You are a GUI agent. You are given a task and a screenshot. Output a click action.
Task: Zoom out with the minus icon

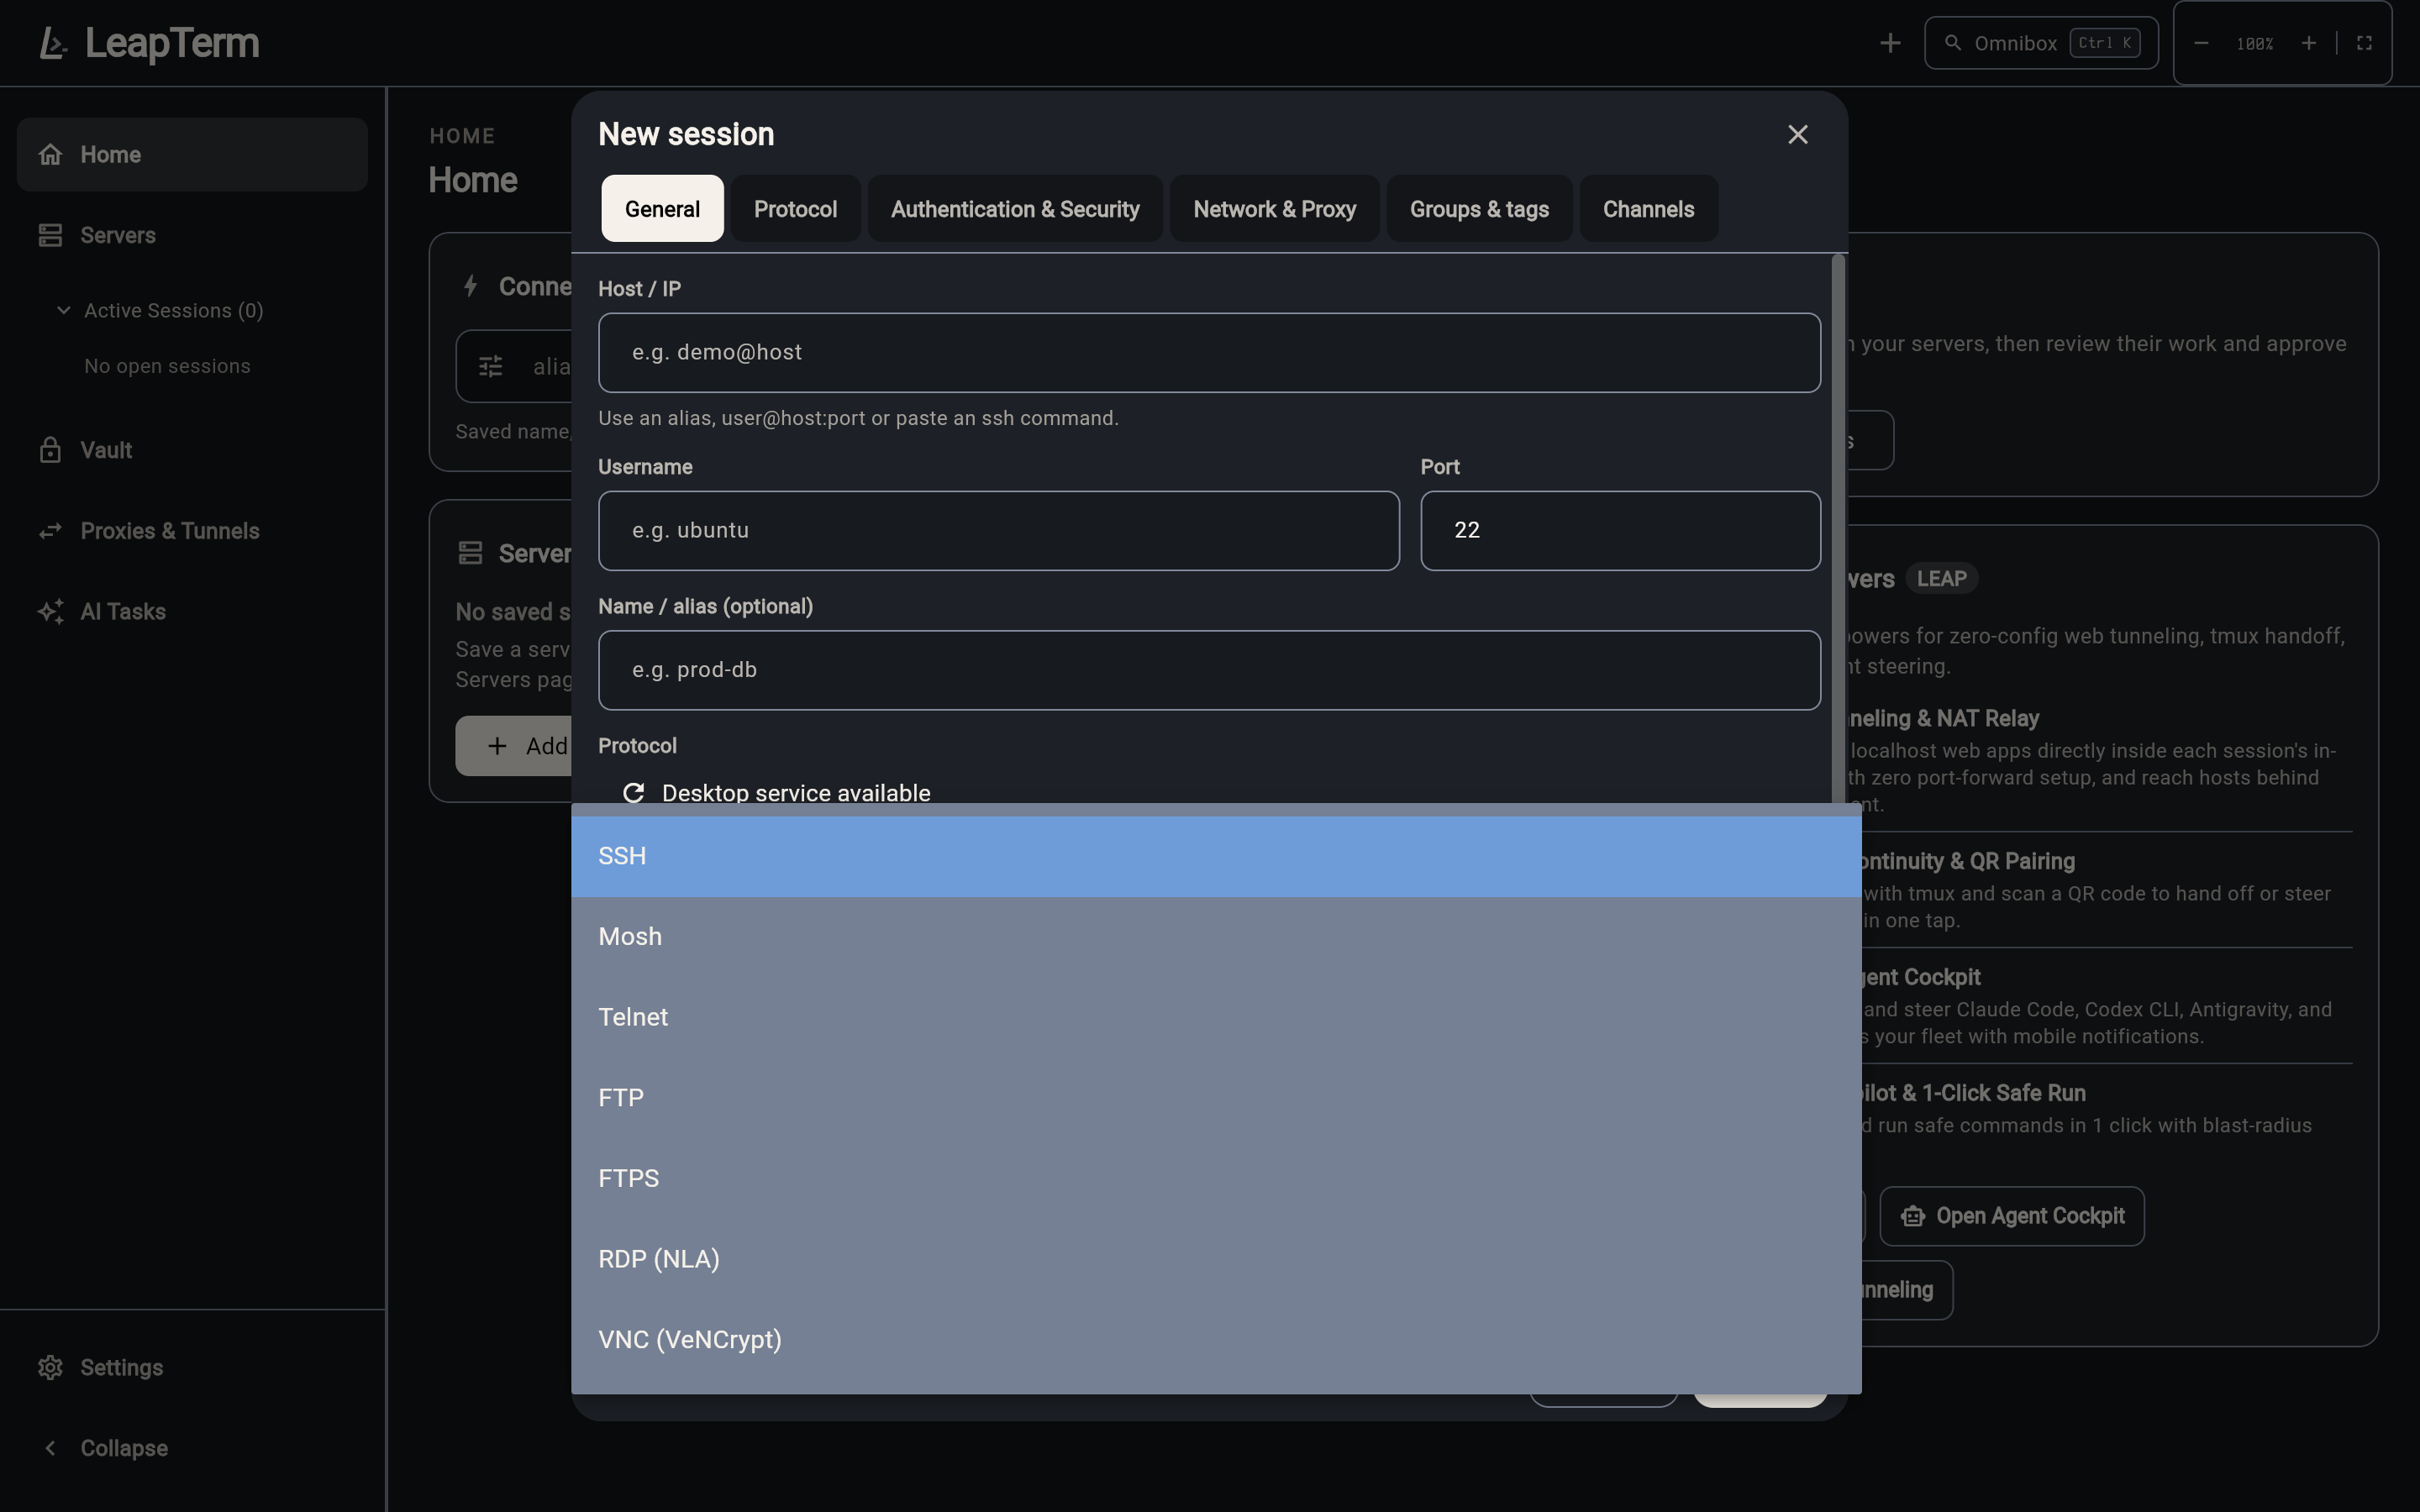(x=2201, y=43)
